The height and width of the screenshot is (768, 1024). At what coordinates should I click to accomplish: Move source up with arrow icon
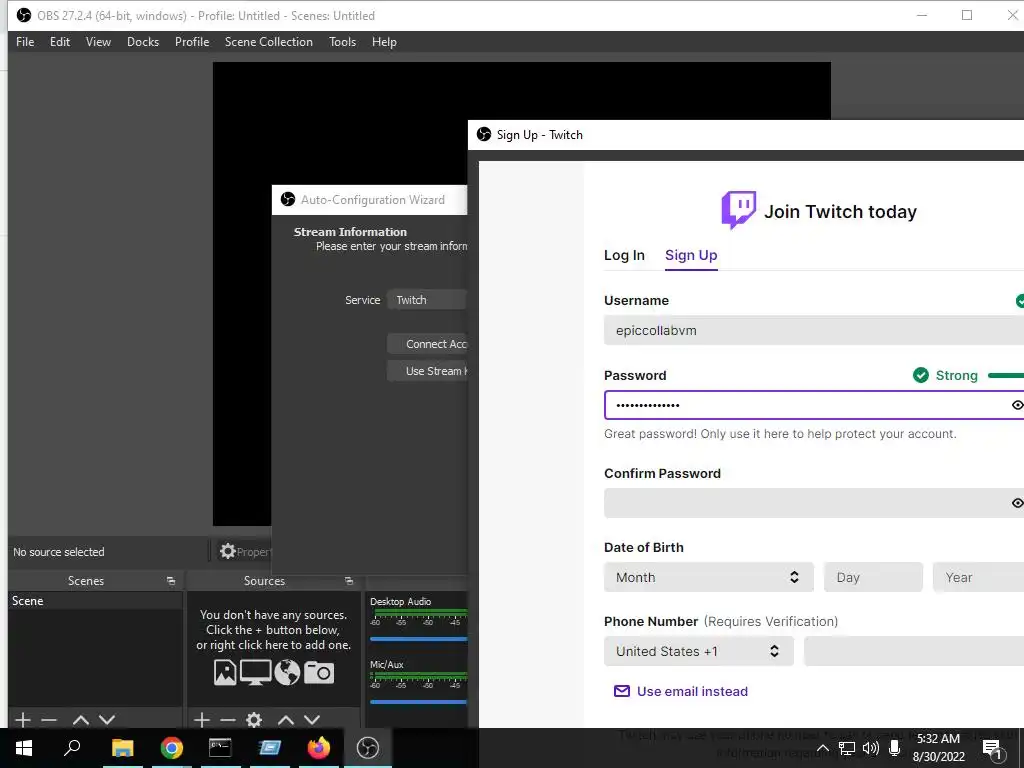[285, 720]
